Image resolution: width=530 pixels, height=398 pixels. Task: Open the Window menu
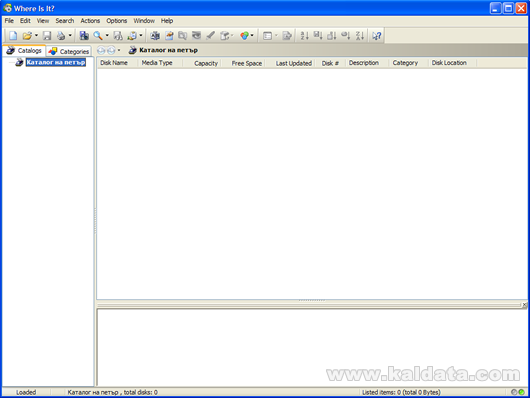pyautogui.click(x=144, y=21)
